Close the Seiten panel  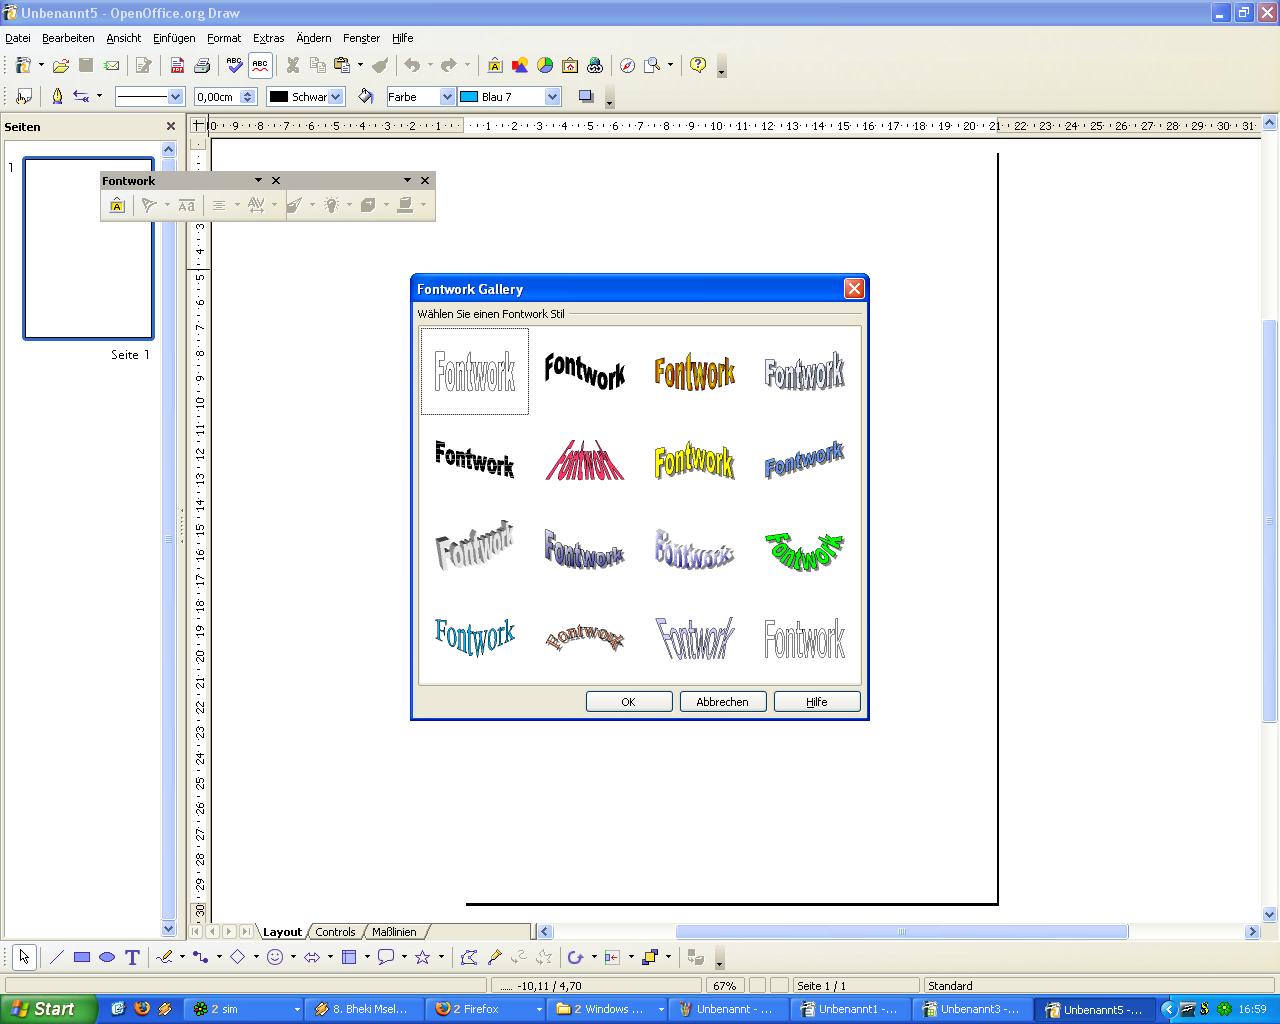[x=170, y=126]
